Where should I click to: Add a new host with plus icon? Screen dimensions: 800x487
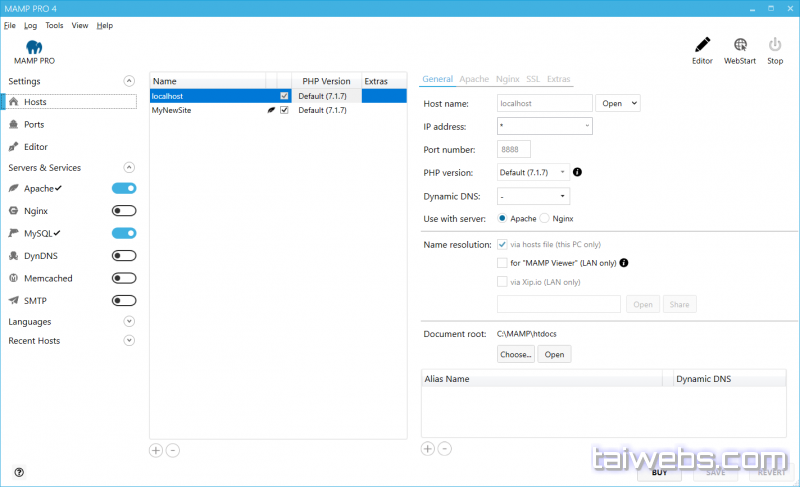156,450
